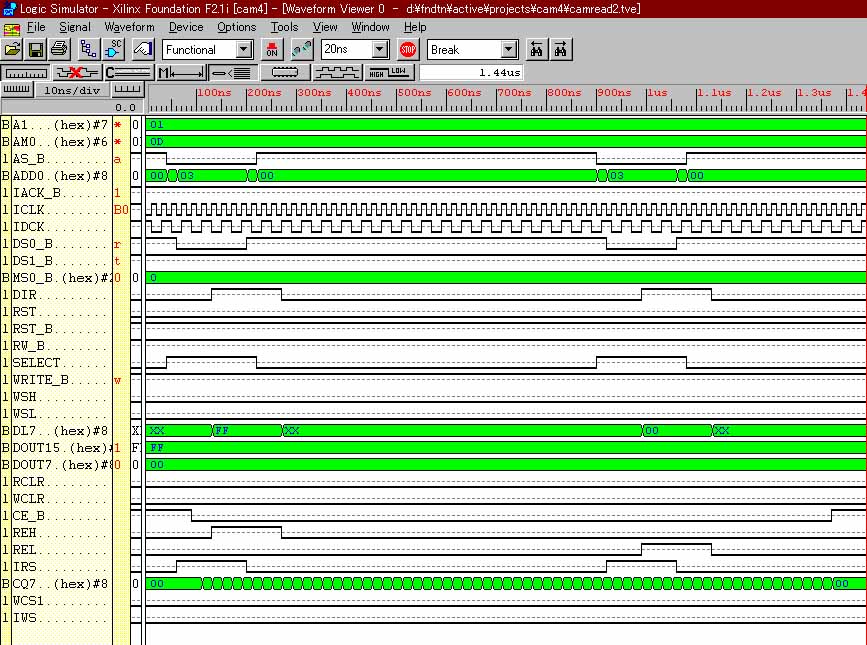The width and height of the screenshot is (867, 645).
Task: Expand the 20ns step size dropdown
Action: [380, 49]
